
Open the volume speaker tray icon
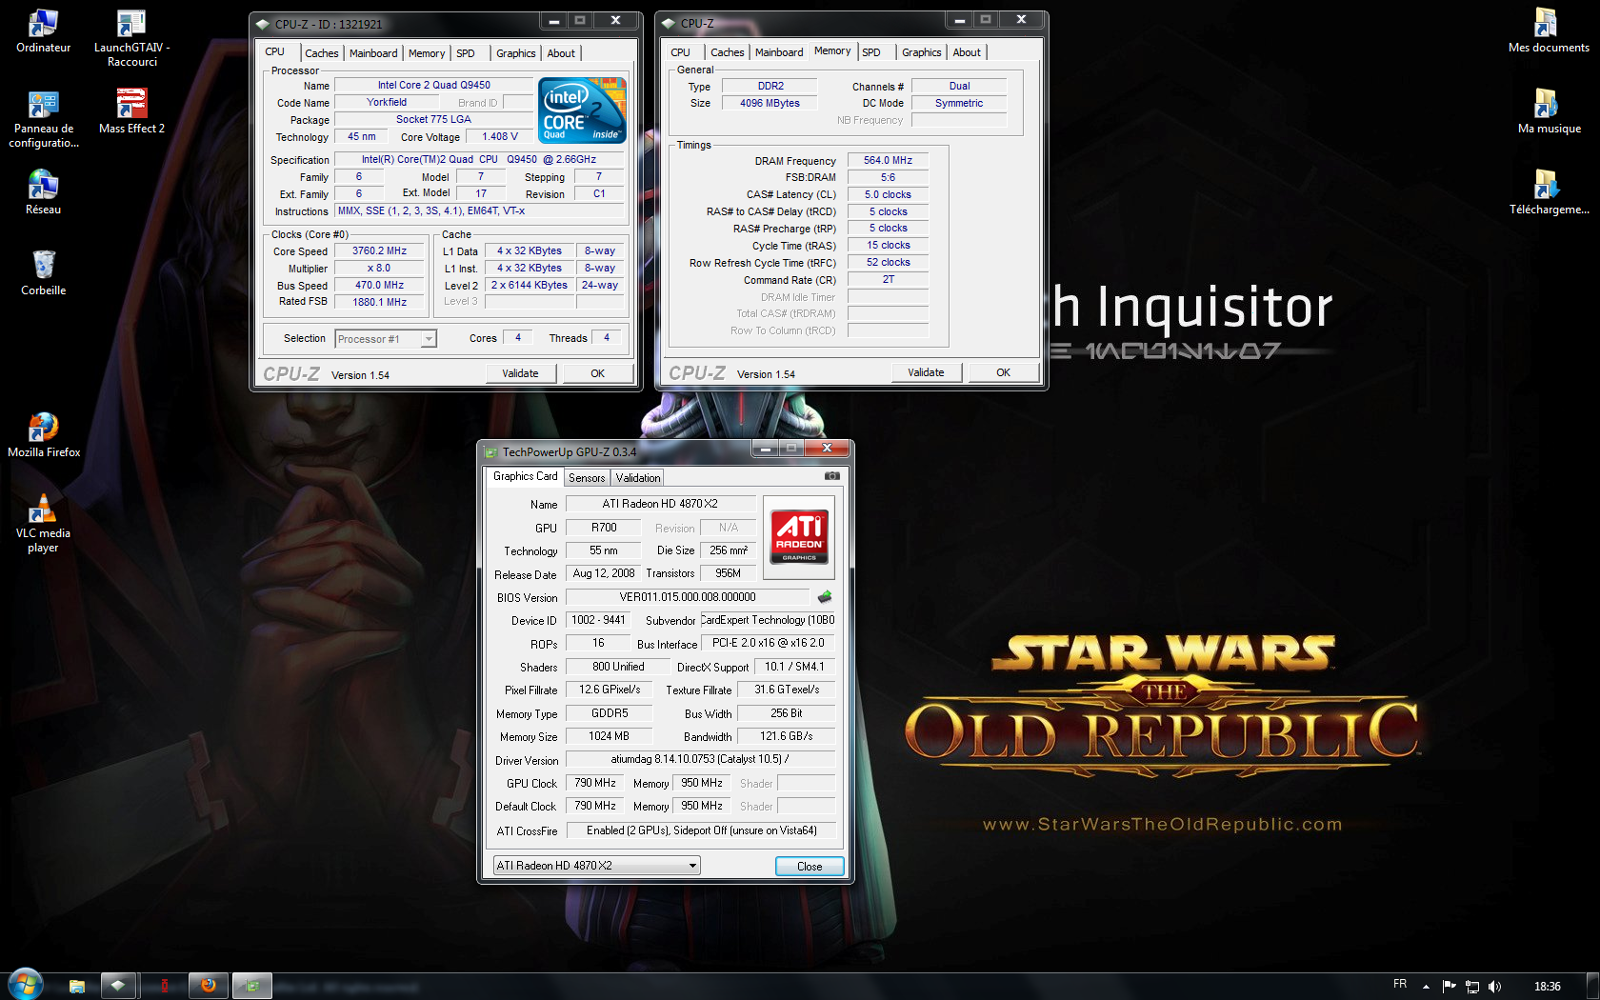coord(1495,986)
